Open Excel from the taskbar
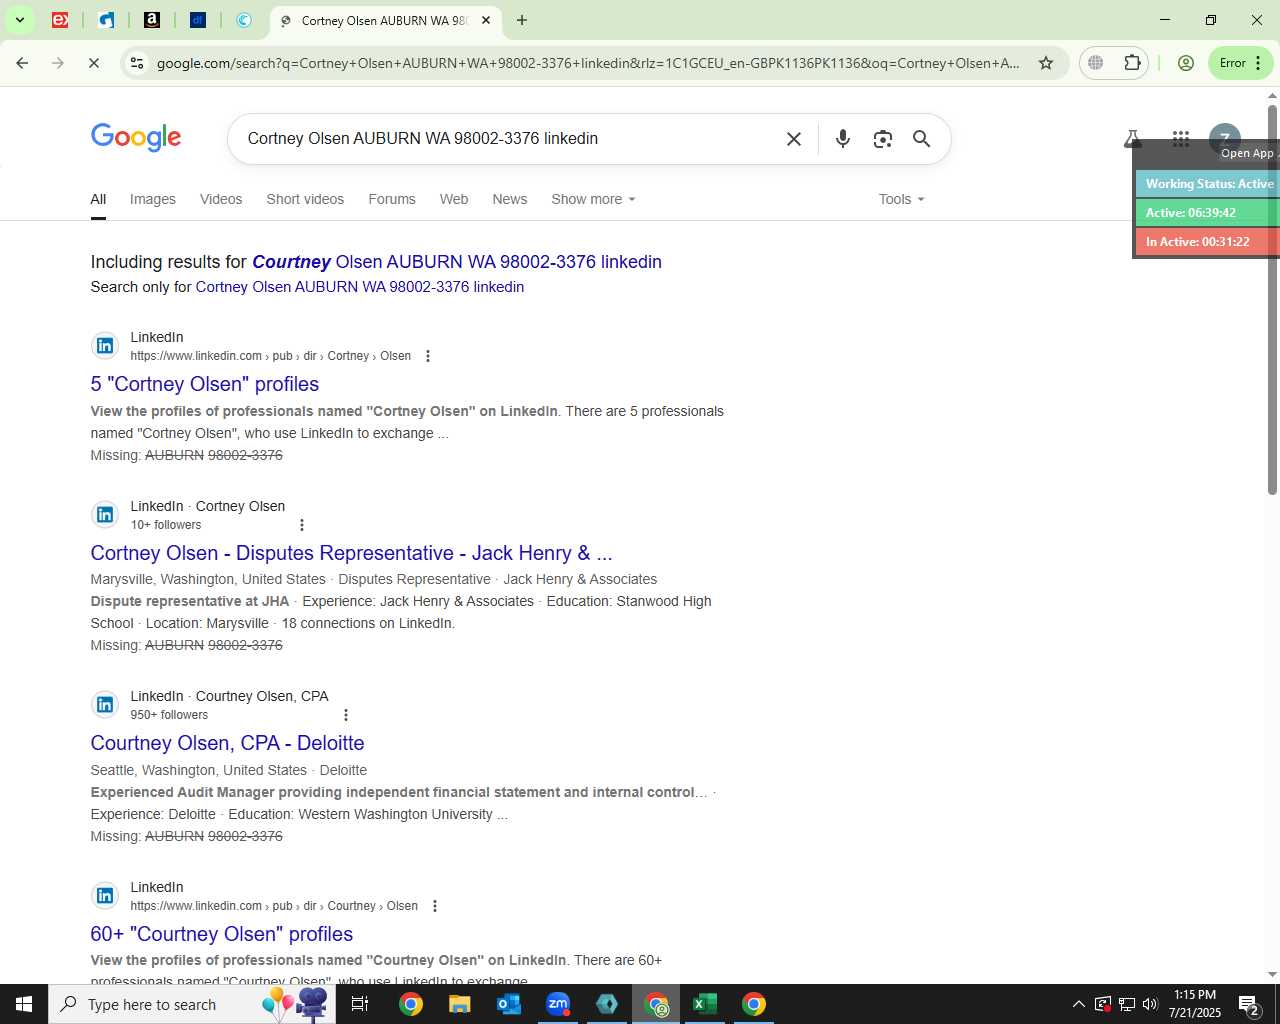This screenshot has height=1024, width=1280. click(x=705, y=1004)
